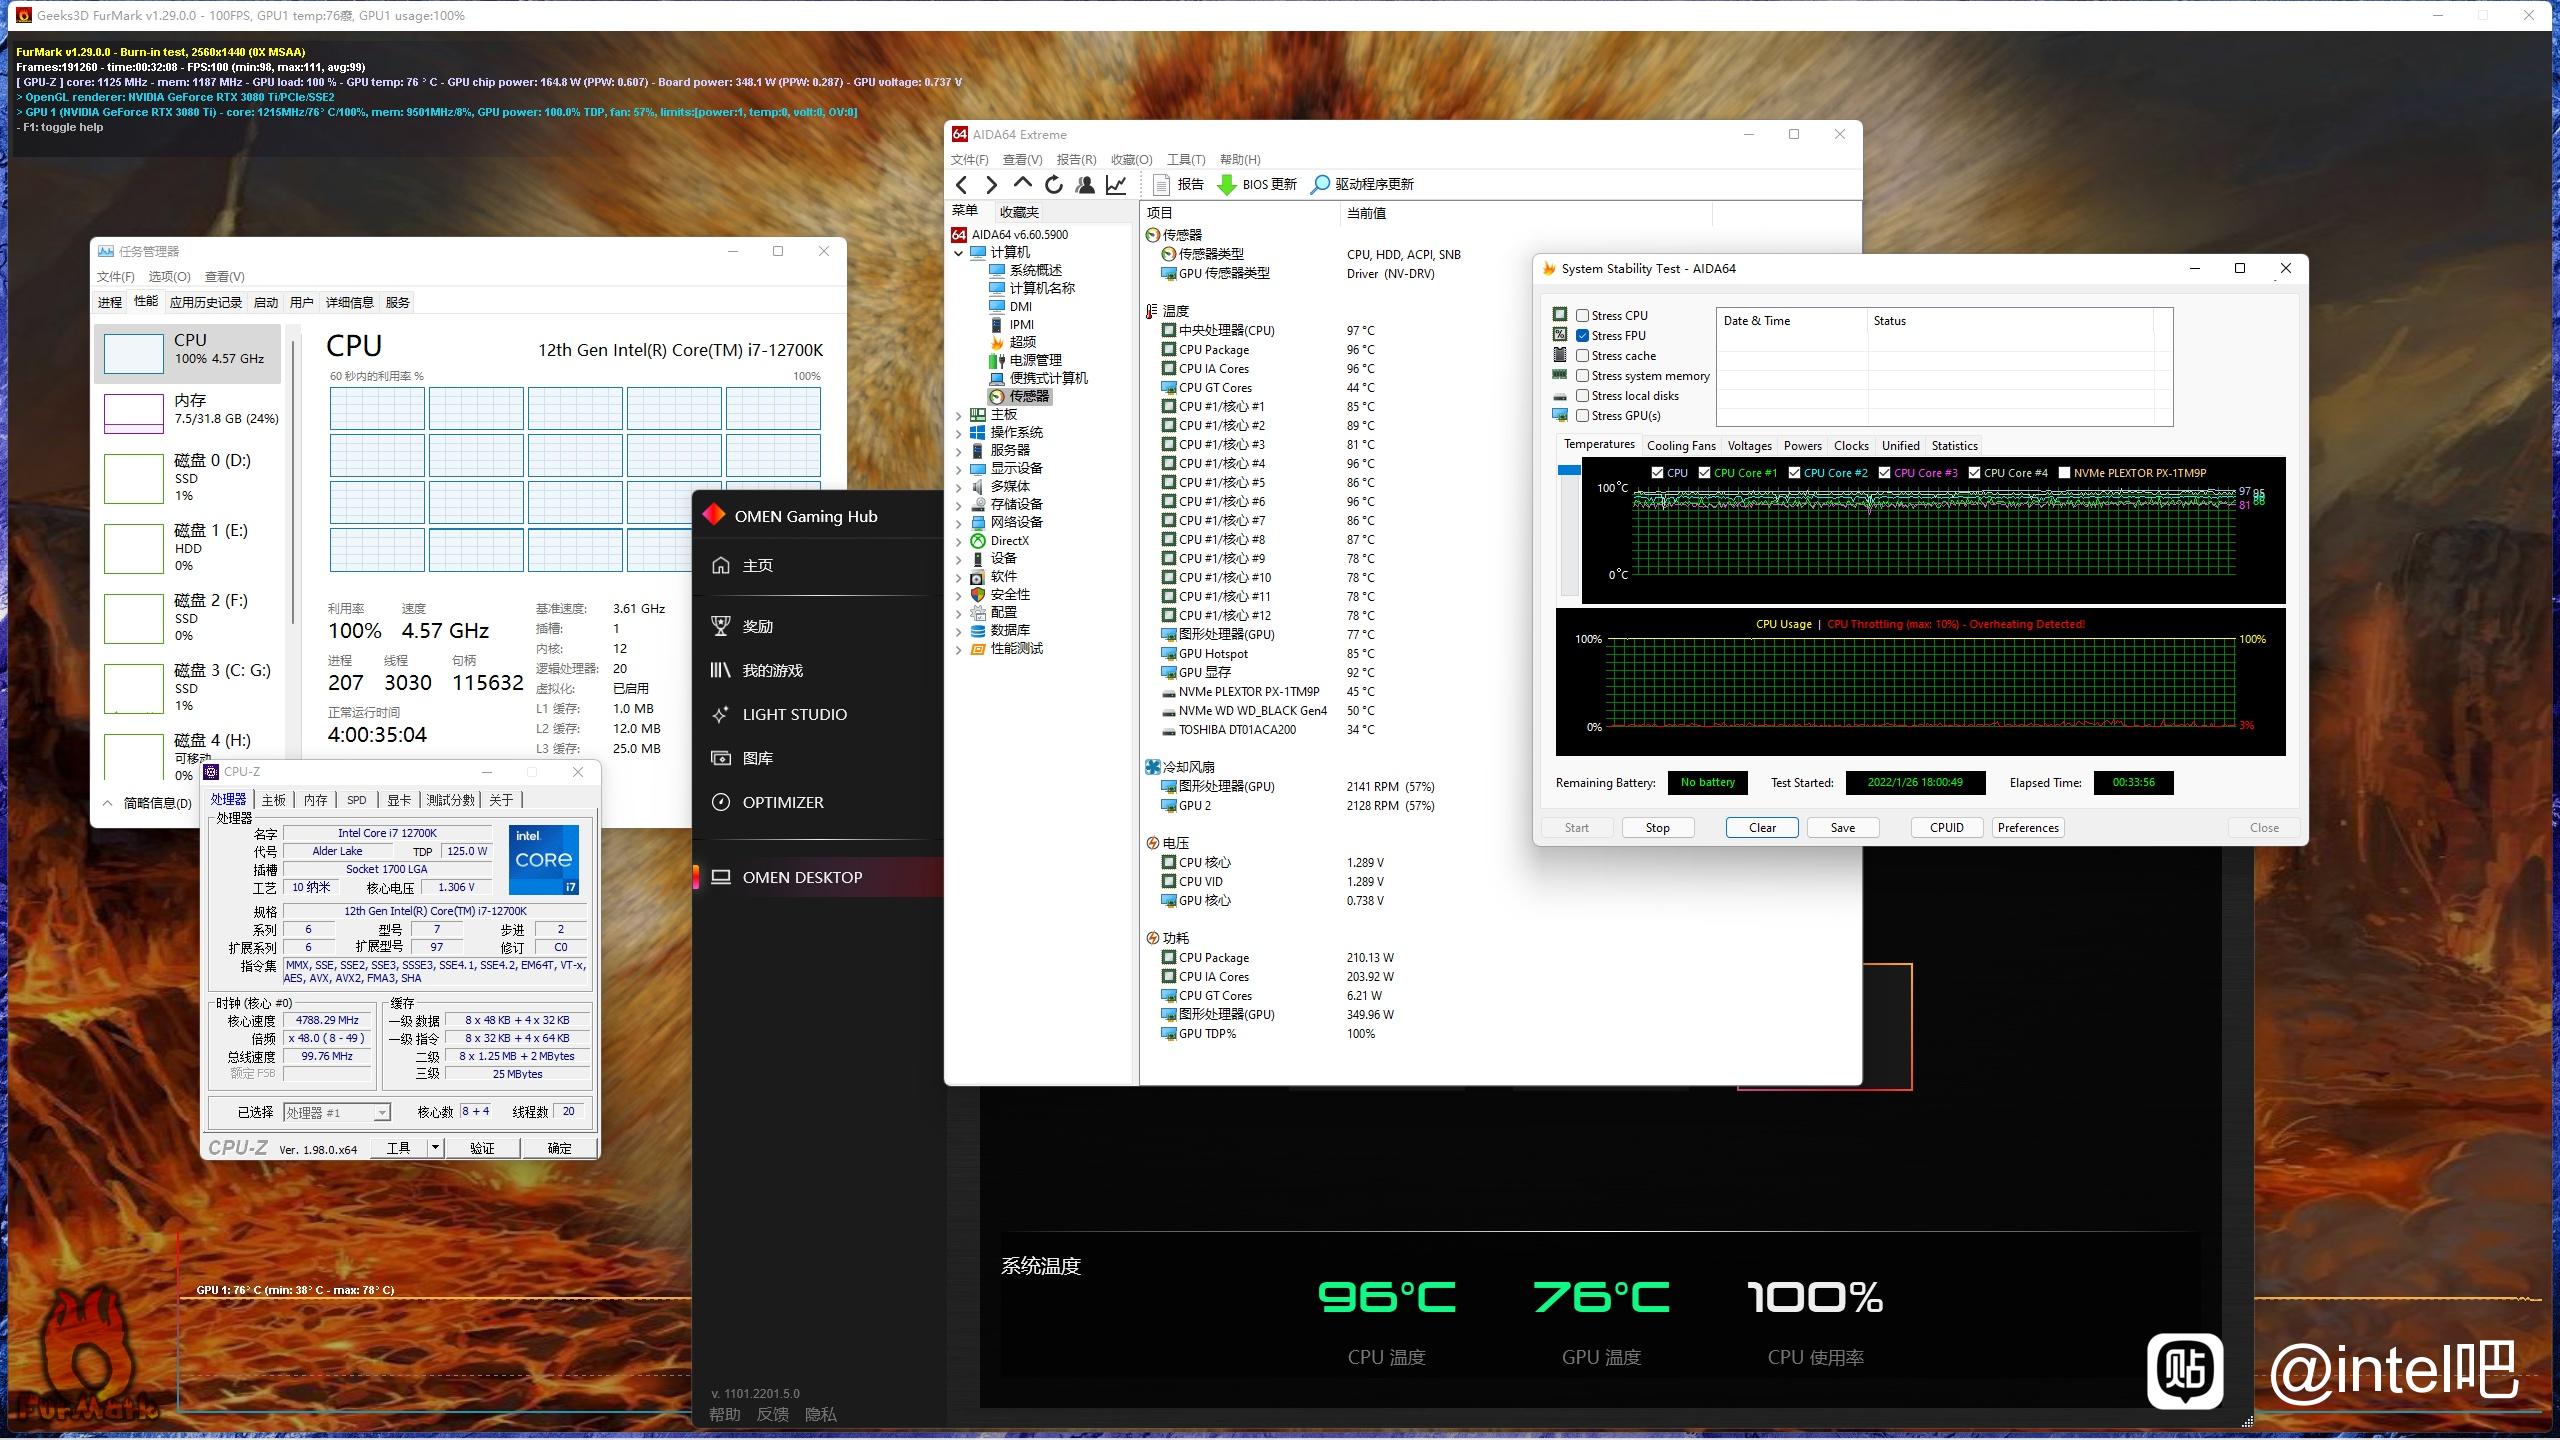The width and height of the screenshot is (2560, 1440).
Task: Expand 主板 tree node
Action: pos(958,415)
